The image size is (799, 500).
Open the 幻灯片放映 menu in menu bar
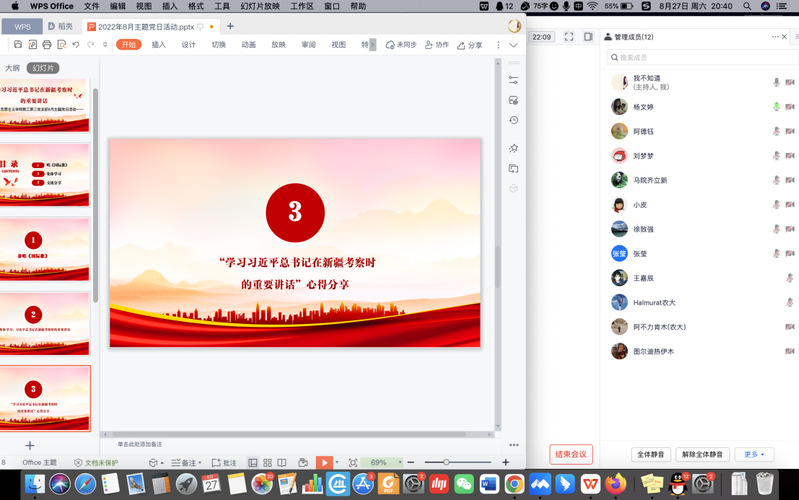pos(260,6)
